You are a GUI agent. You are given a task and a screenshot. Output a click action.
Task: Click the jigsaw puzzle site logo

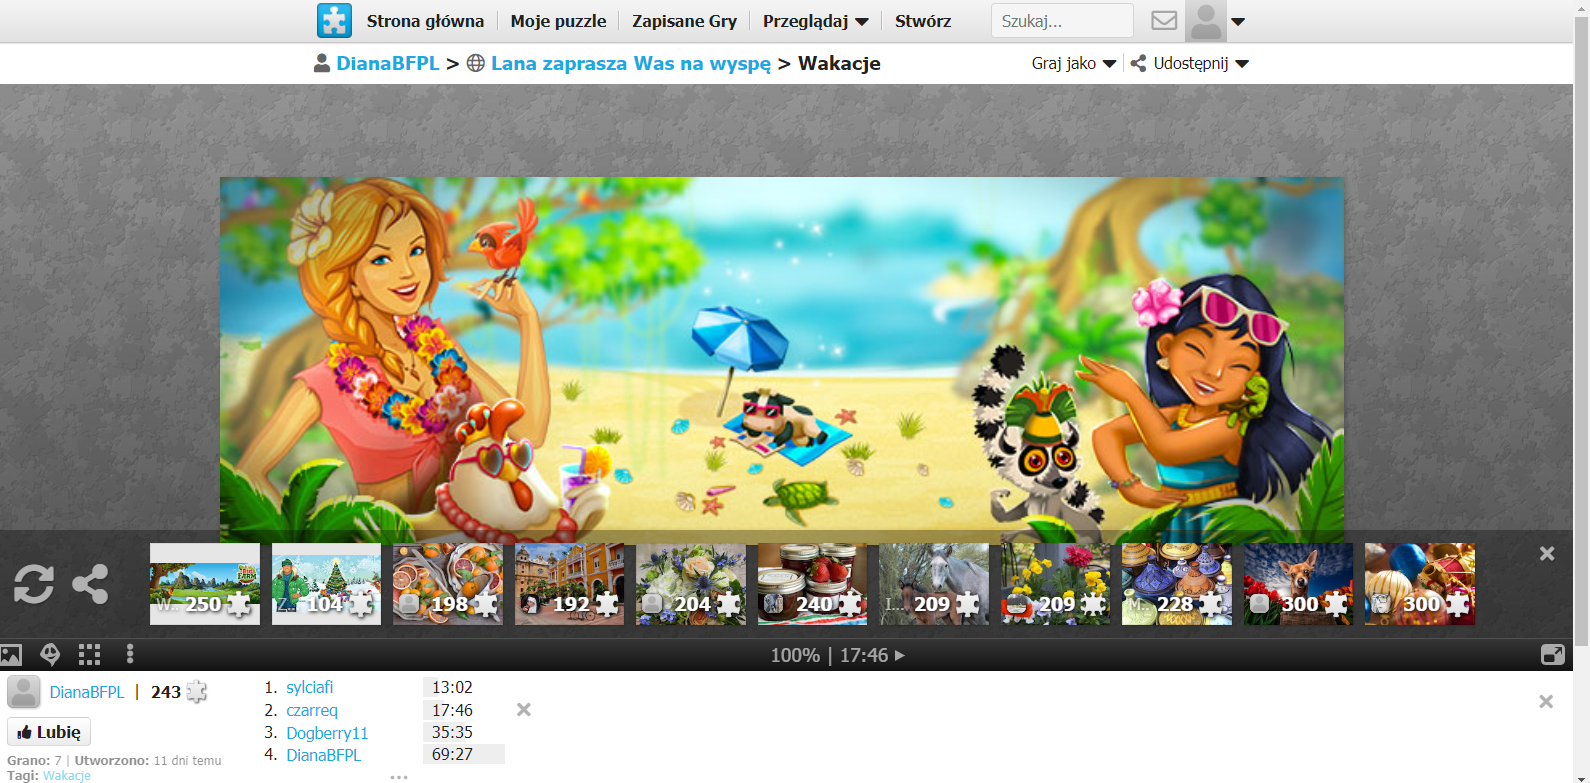click(334, 20)
